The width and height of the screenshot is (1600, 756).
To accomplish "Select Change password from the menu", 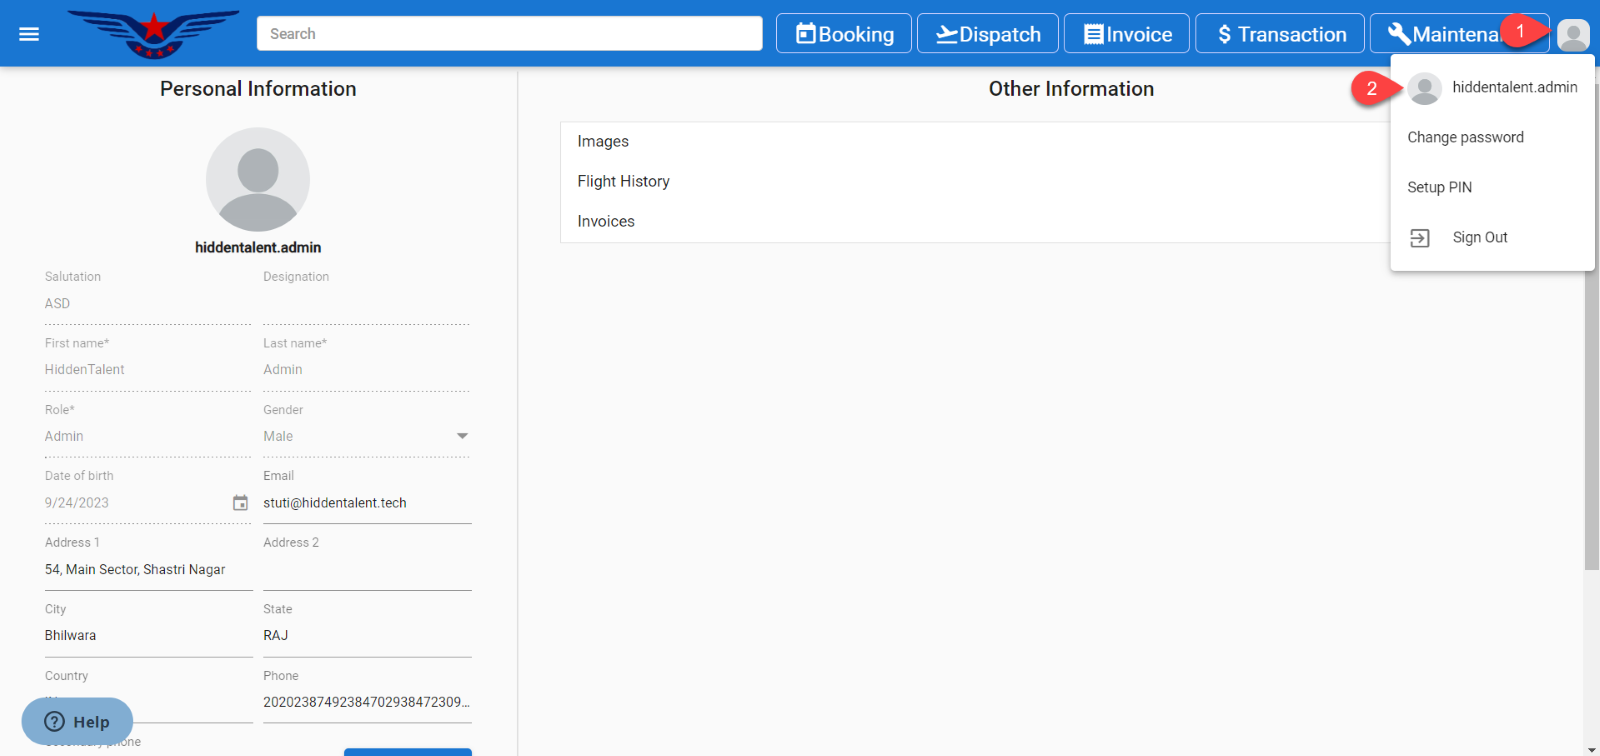I will click(x=1465, y=137).
